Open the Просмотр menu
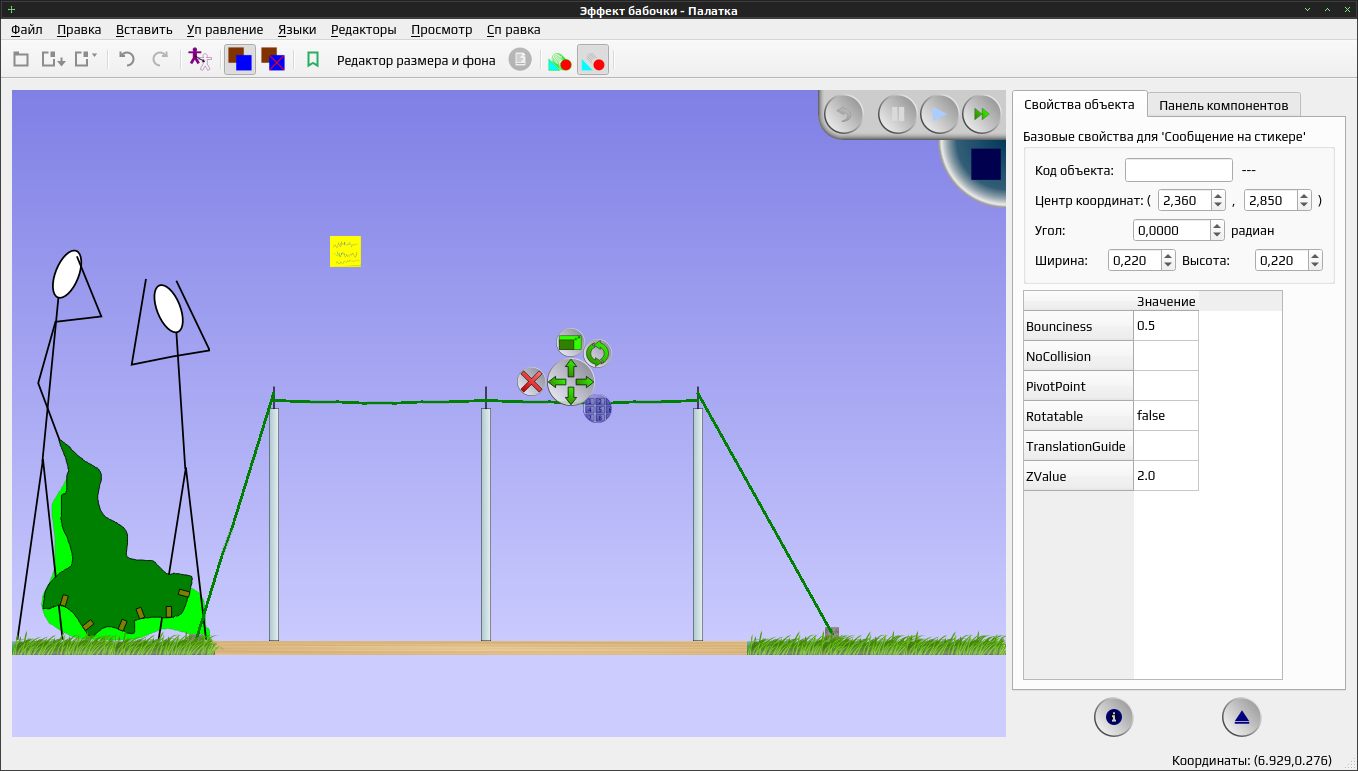The height and width of the screenshot is (771, 1358). click(442, 29)
